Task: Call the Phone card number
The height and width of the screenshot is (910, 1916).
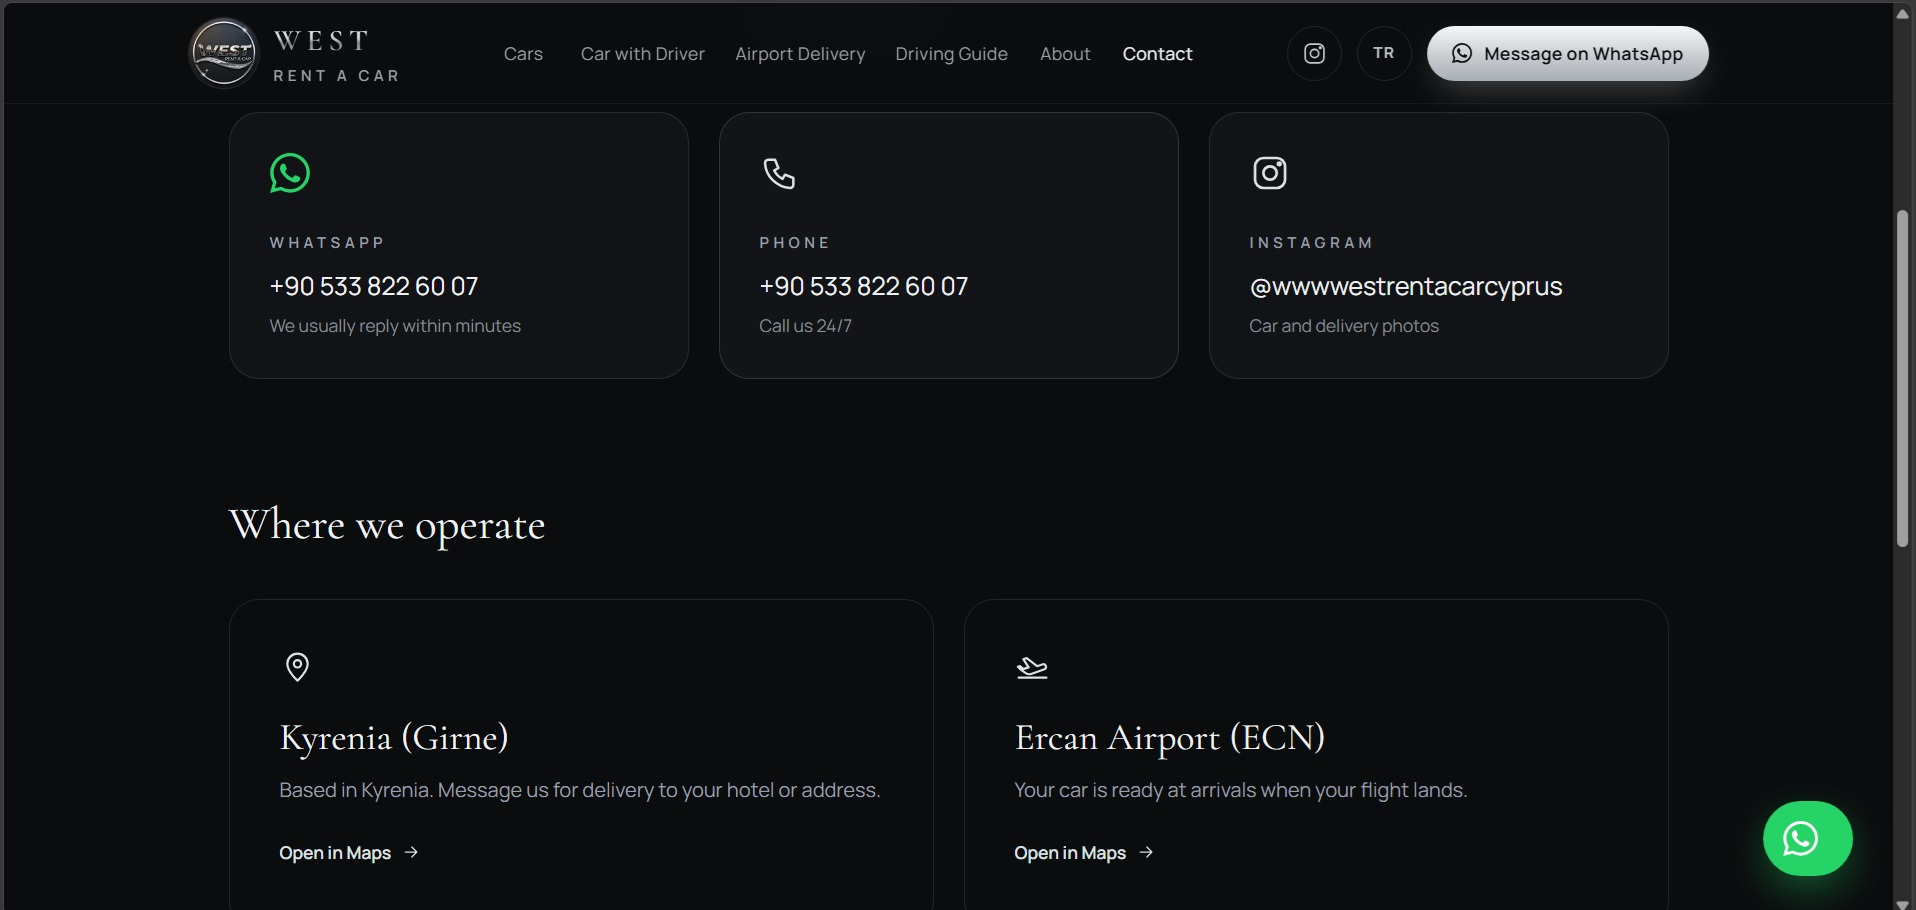Action: (864, 287)
